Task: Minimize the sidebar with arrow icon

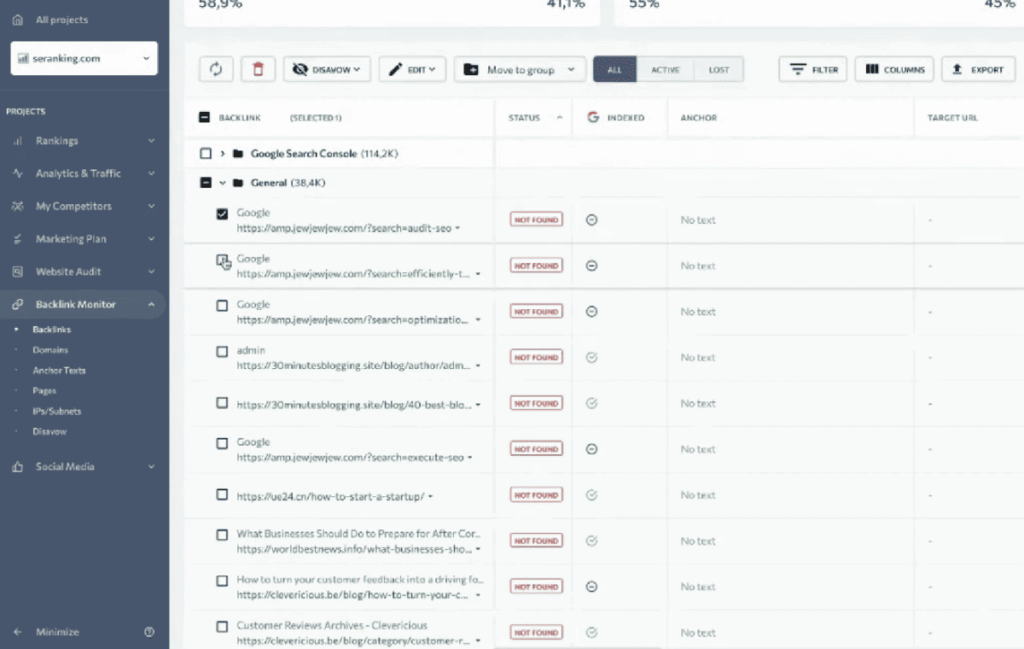Action: pos(18,631)
